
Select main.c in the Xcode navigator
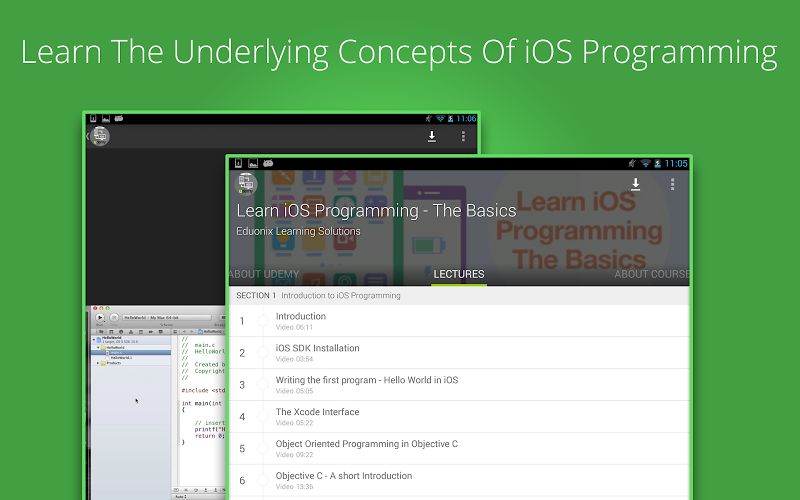click(131, 353)
